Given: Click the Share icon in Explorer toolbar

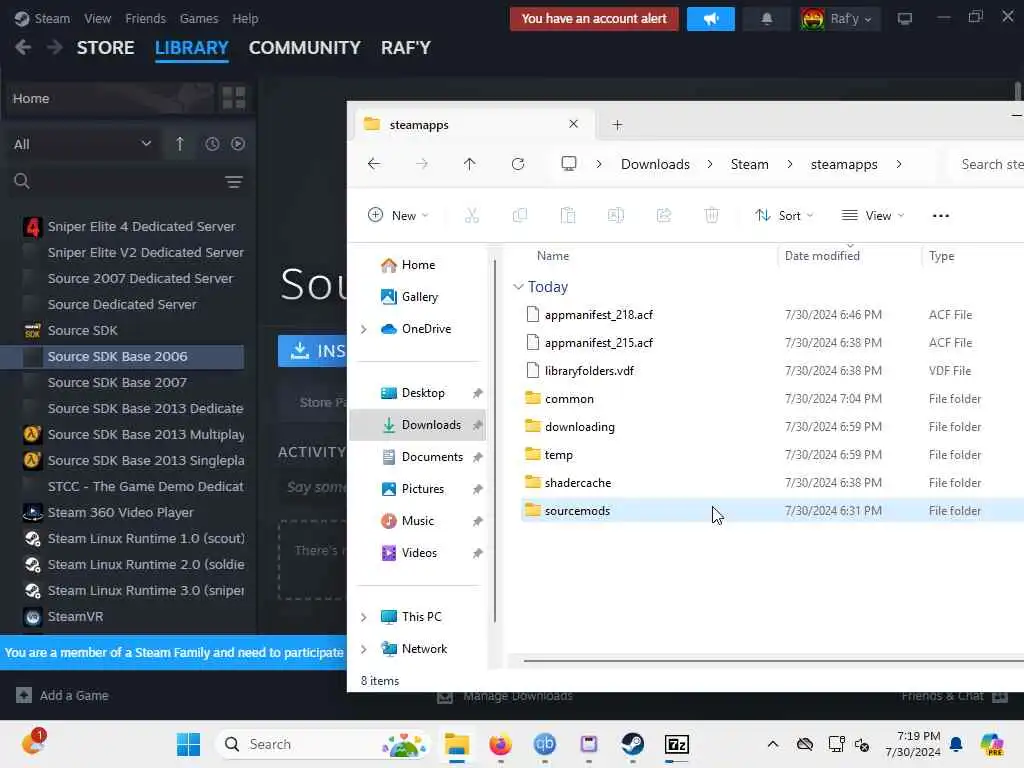Looking at the screenshot, I should (x=664, y=216).
